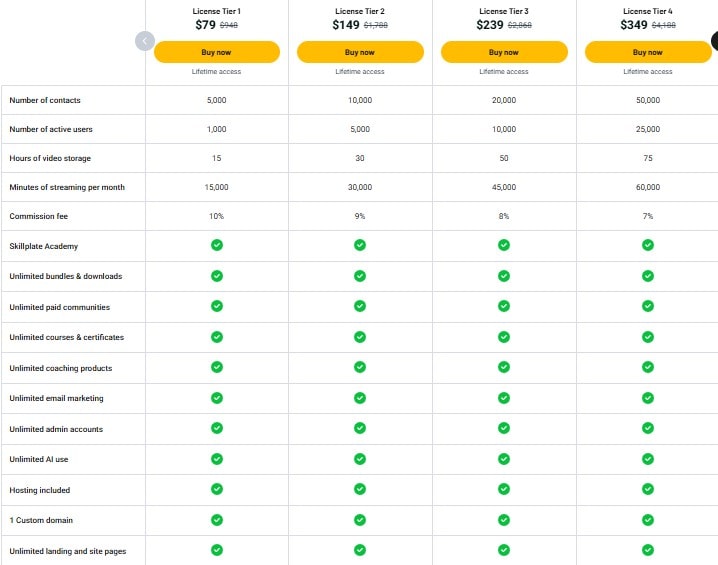This screenshot has width=718, height=565.
Task: Click Hosting included check, Tier 4
Action: [x=648, y=489]
